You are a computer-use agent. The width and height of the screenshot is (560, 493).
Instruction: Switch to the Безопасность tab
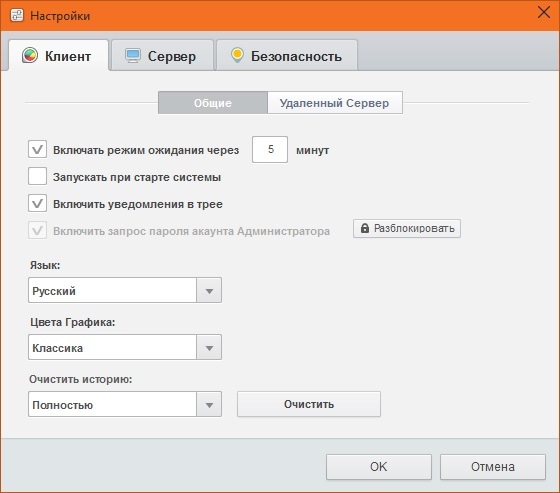point(287,56)
